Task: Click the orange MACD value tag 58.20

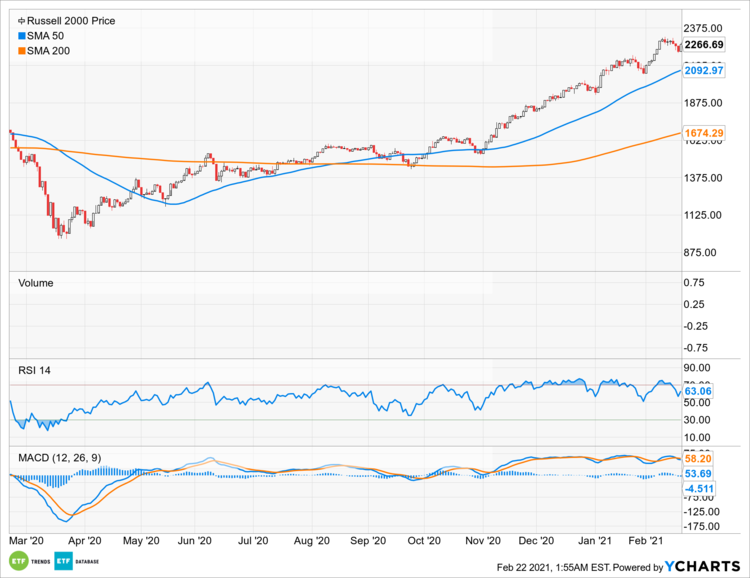Action: [697, 458]
